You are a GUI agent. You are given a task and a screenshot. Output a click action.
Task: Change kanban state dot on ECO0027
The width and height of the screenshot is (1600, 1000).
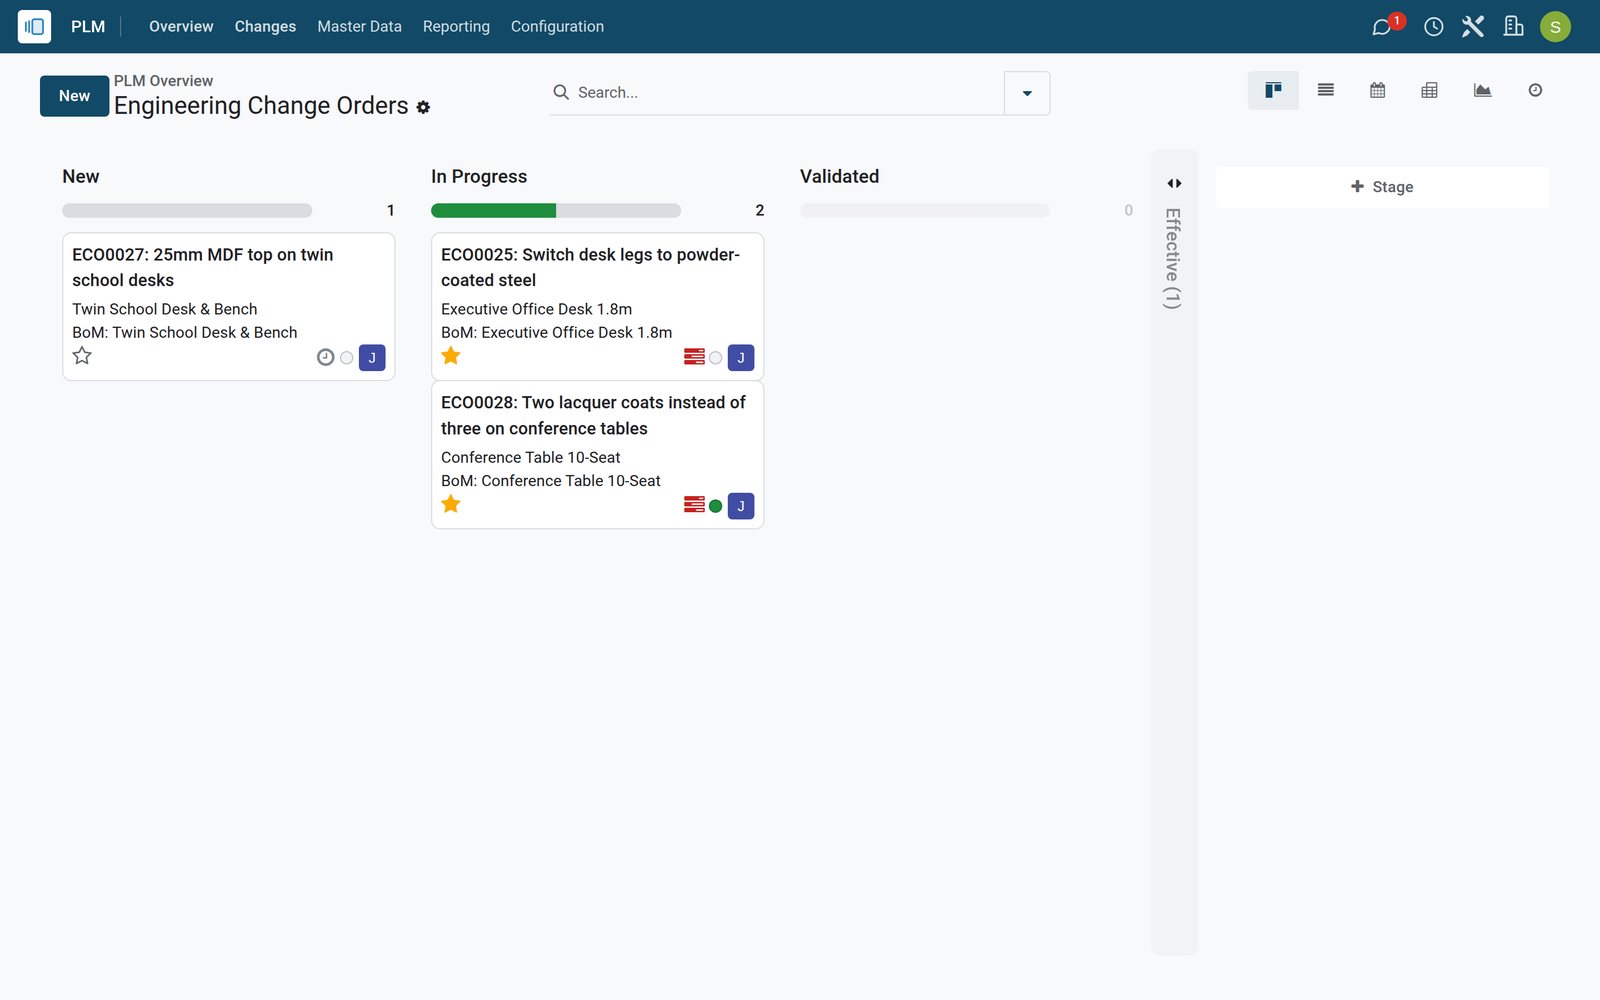point(346,358)
